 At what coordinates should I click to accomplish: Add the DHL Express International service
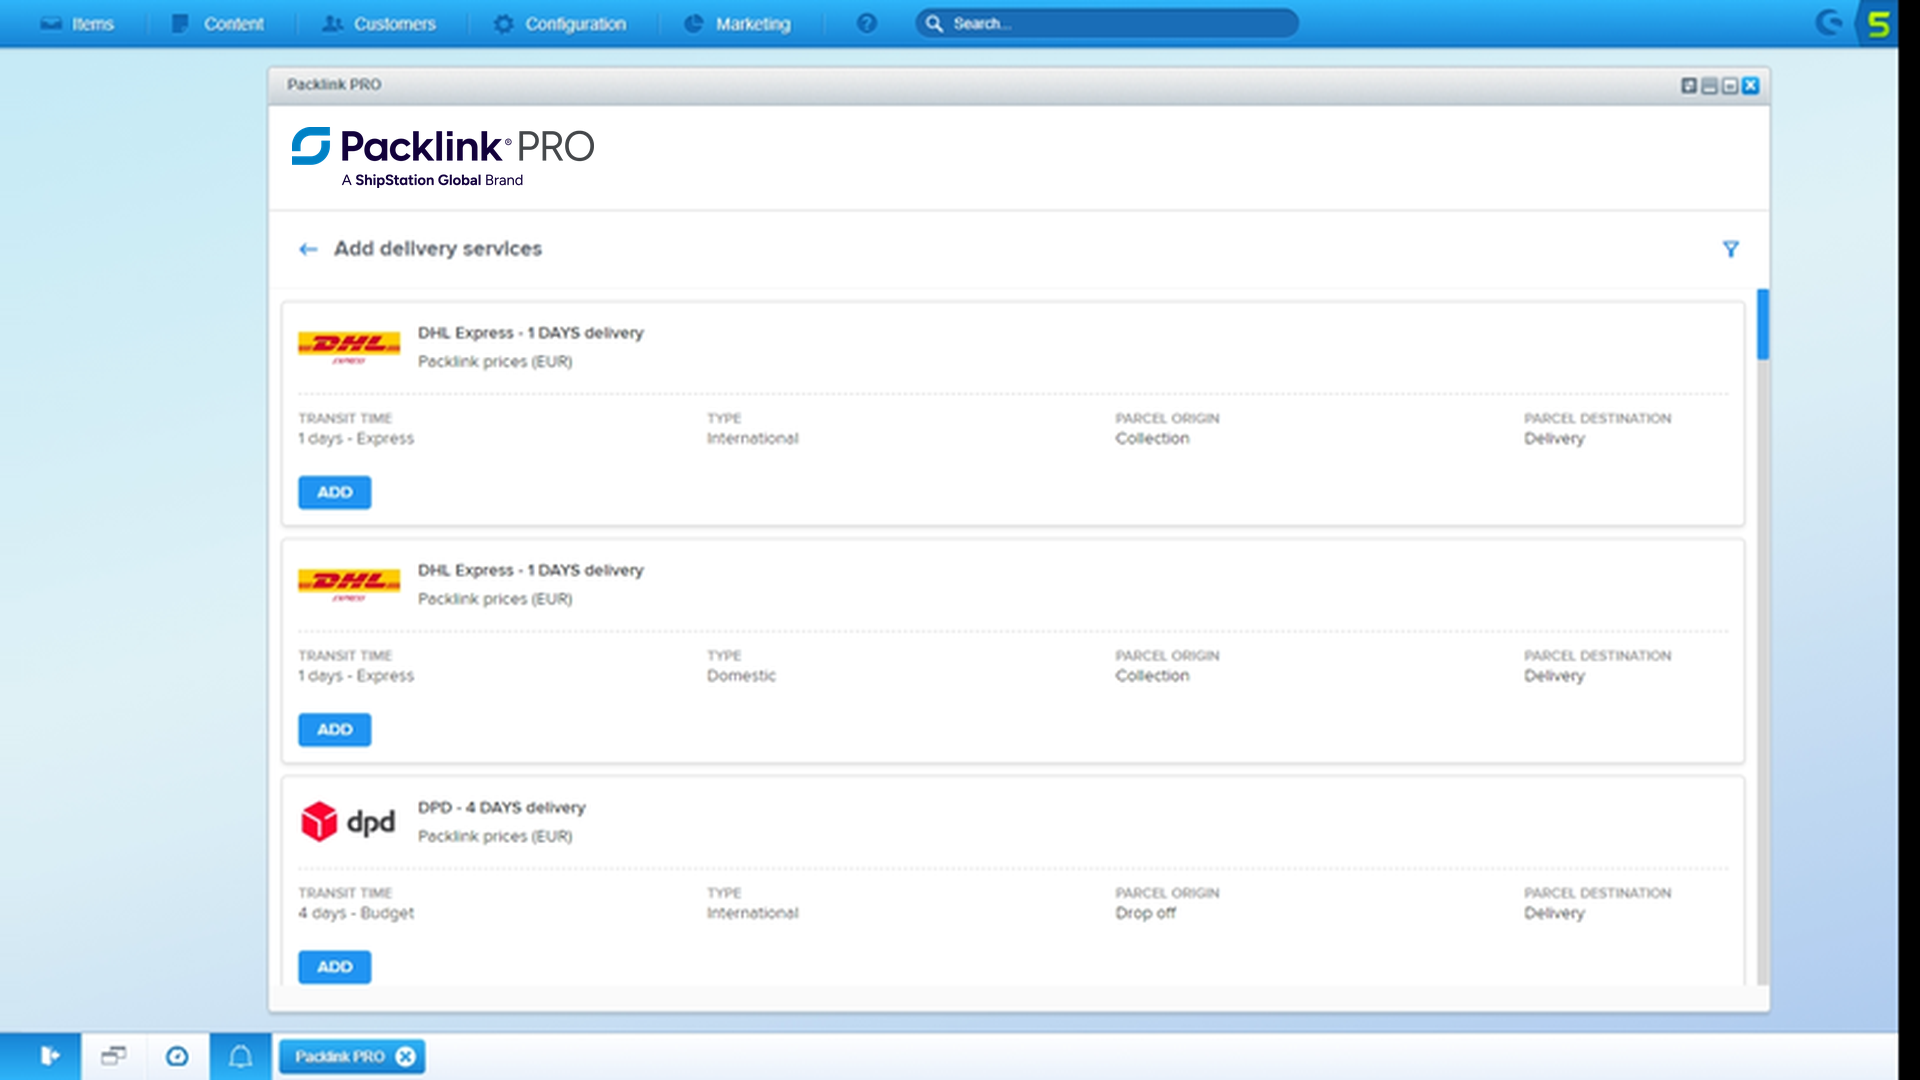pos(335,492)
